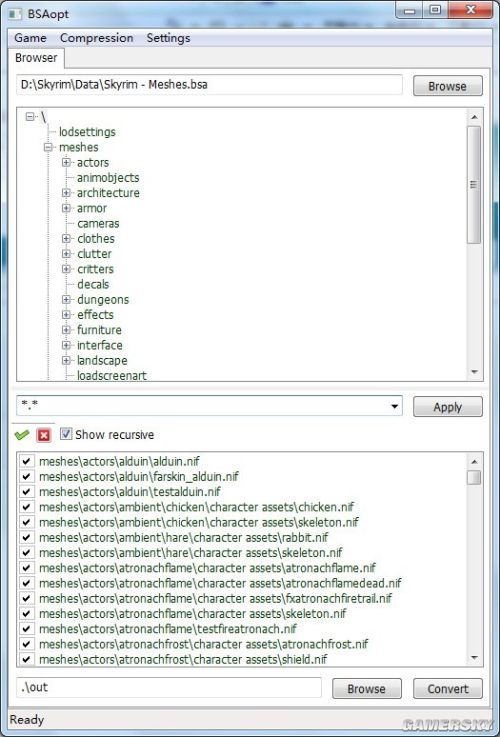
Task: Click the file list scrollbar thumb
Action: coord(474,478)
